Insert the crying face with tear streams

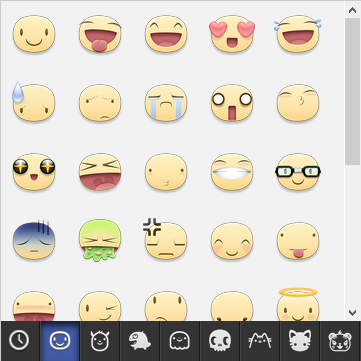coord(166,103)
